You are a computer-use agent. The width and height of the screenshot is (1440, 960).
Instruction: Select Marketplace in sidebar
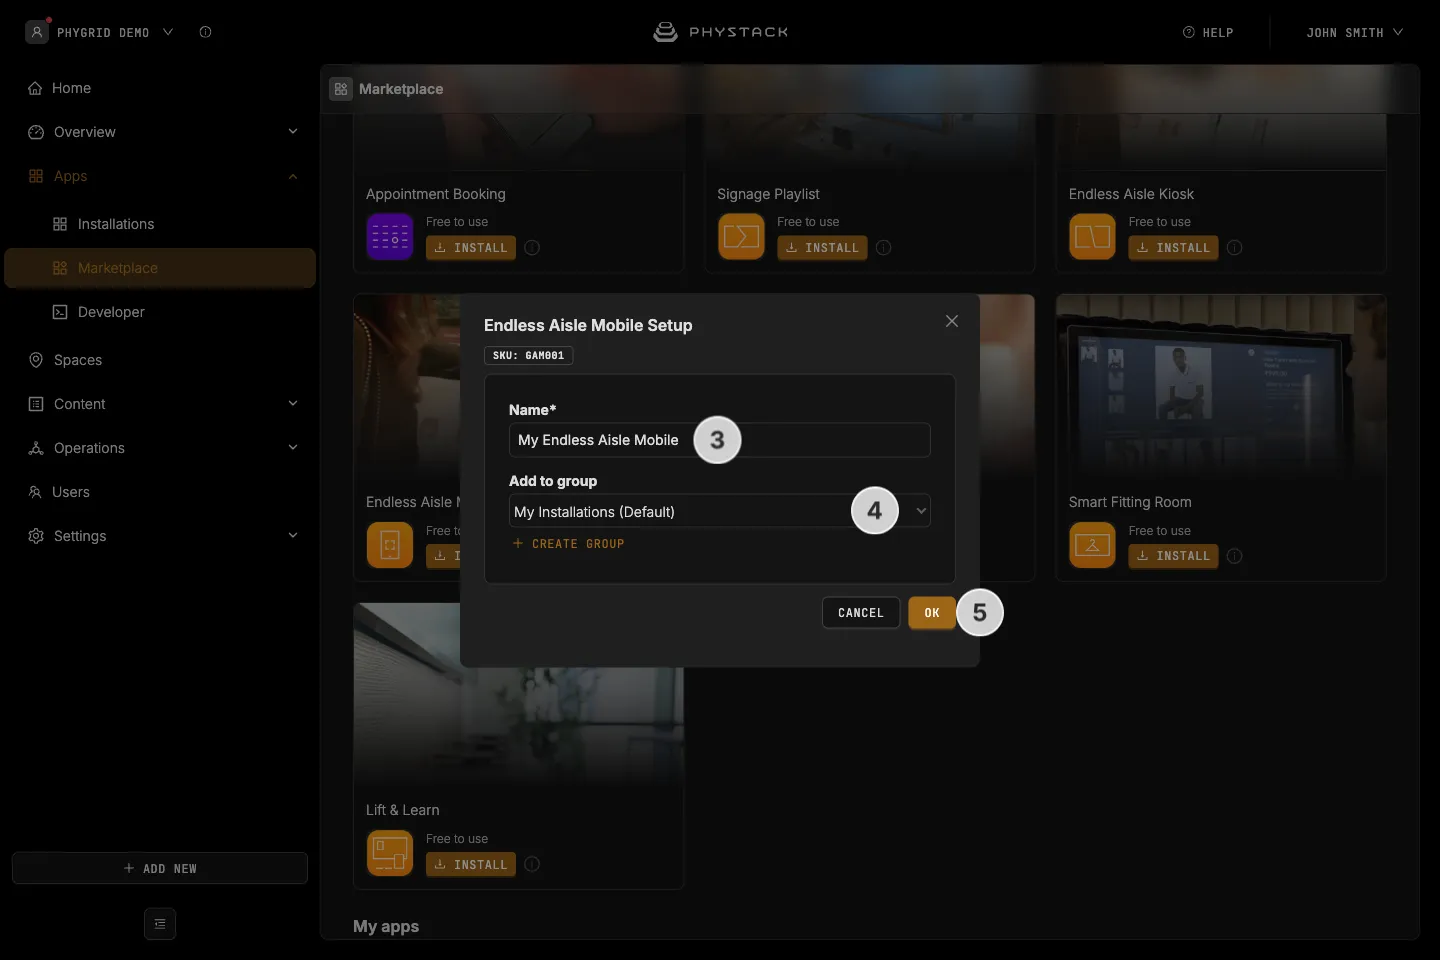coord(160,268)
